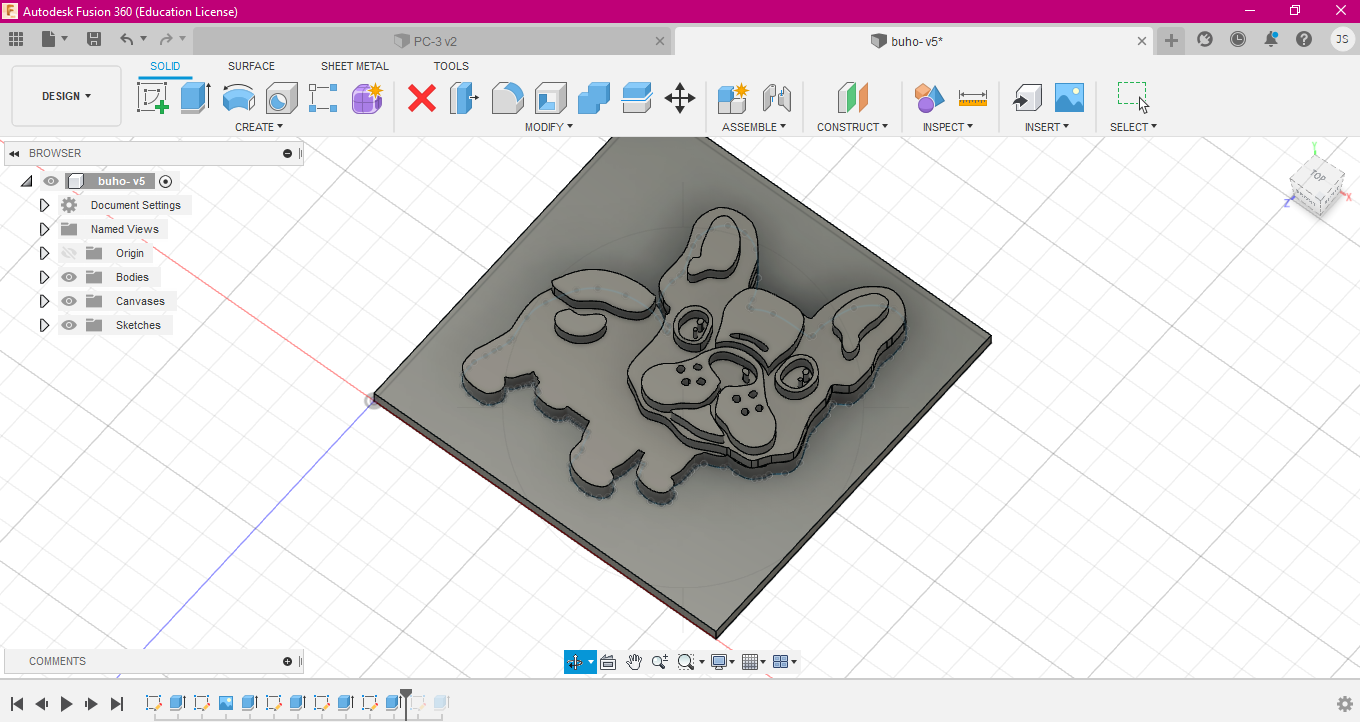
Task: Open the DESIGN workspace dropdown
Action: [x=66, y=96]
